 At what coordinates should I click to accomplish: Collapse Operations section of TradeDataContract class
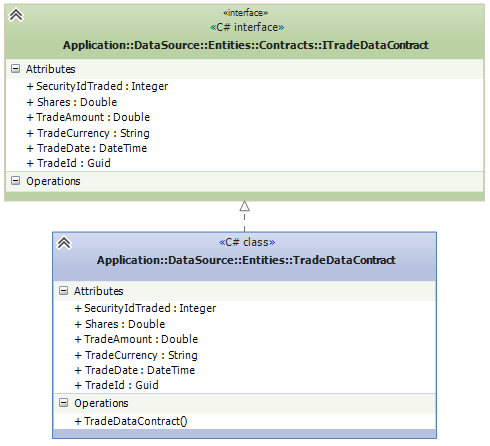coord(63,403)
